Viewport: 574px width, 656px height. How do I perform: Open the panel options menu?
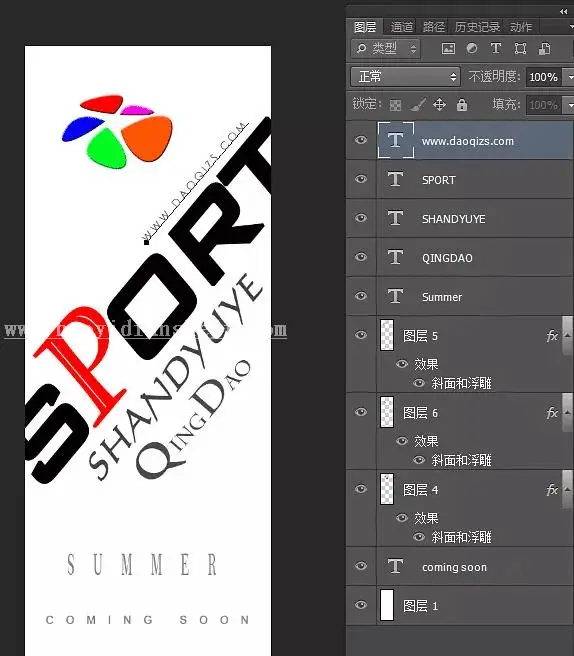(x=571, y=27)
